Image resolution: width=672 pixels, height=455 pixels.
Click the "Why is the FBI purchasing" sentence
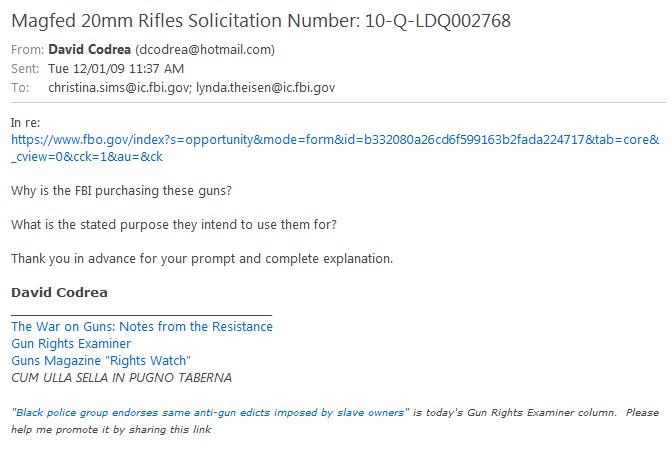(x=113, y=190)
